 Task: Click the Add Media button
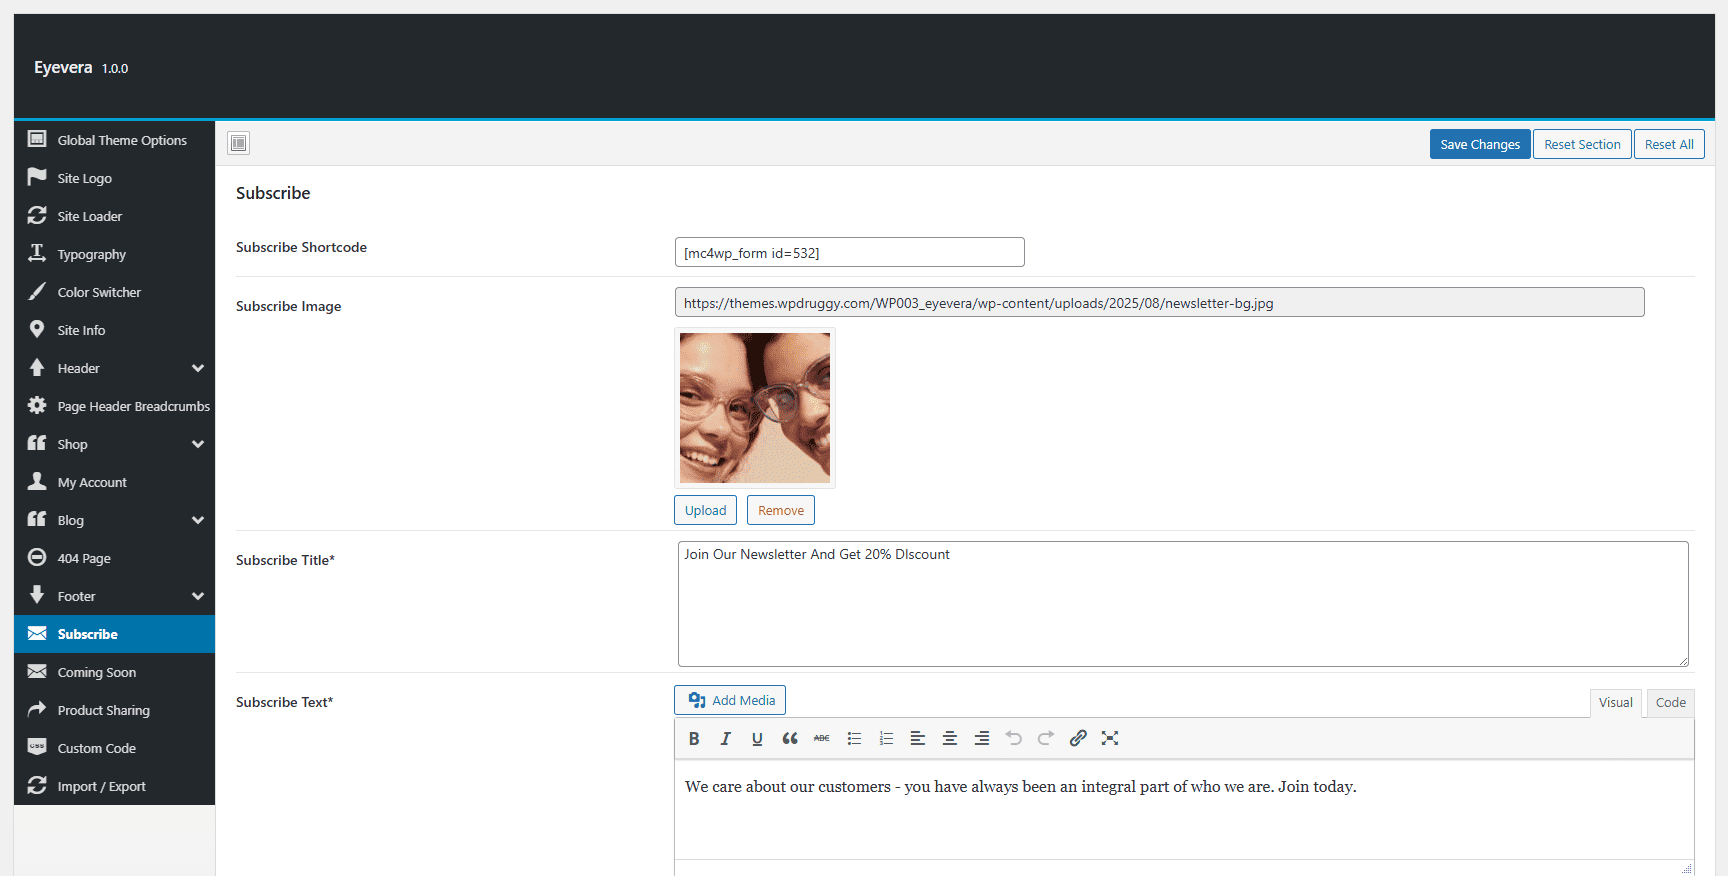click(730, 700)
